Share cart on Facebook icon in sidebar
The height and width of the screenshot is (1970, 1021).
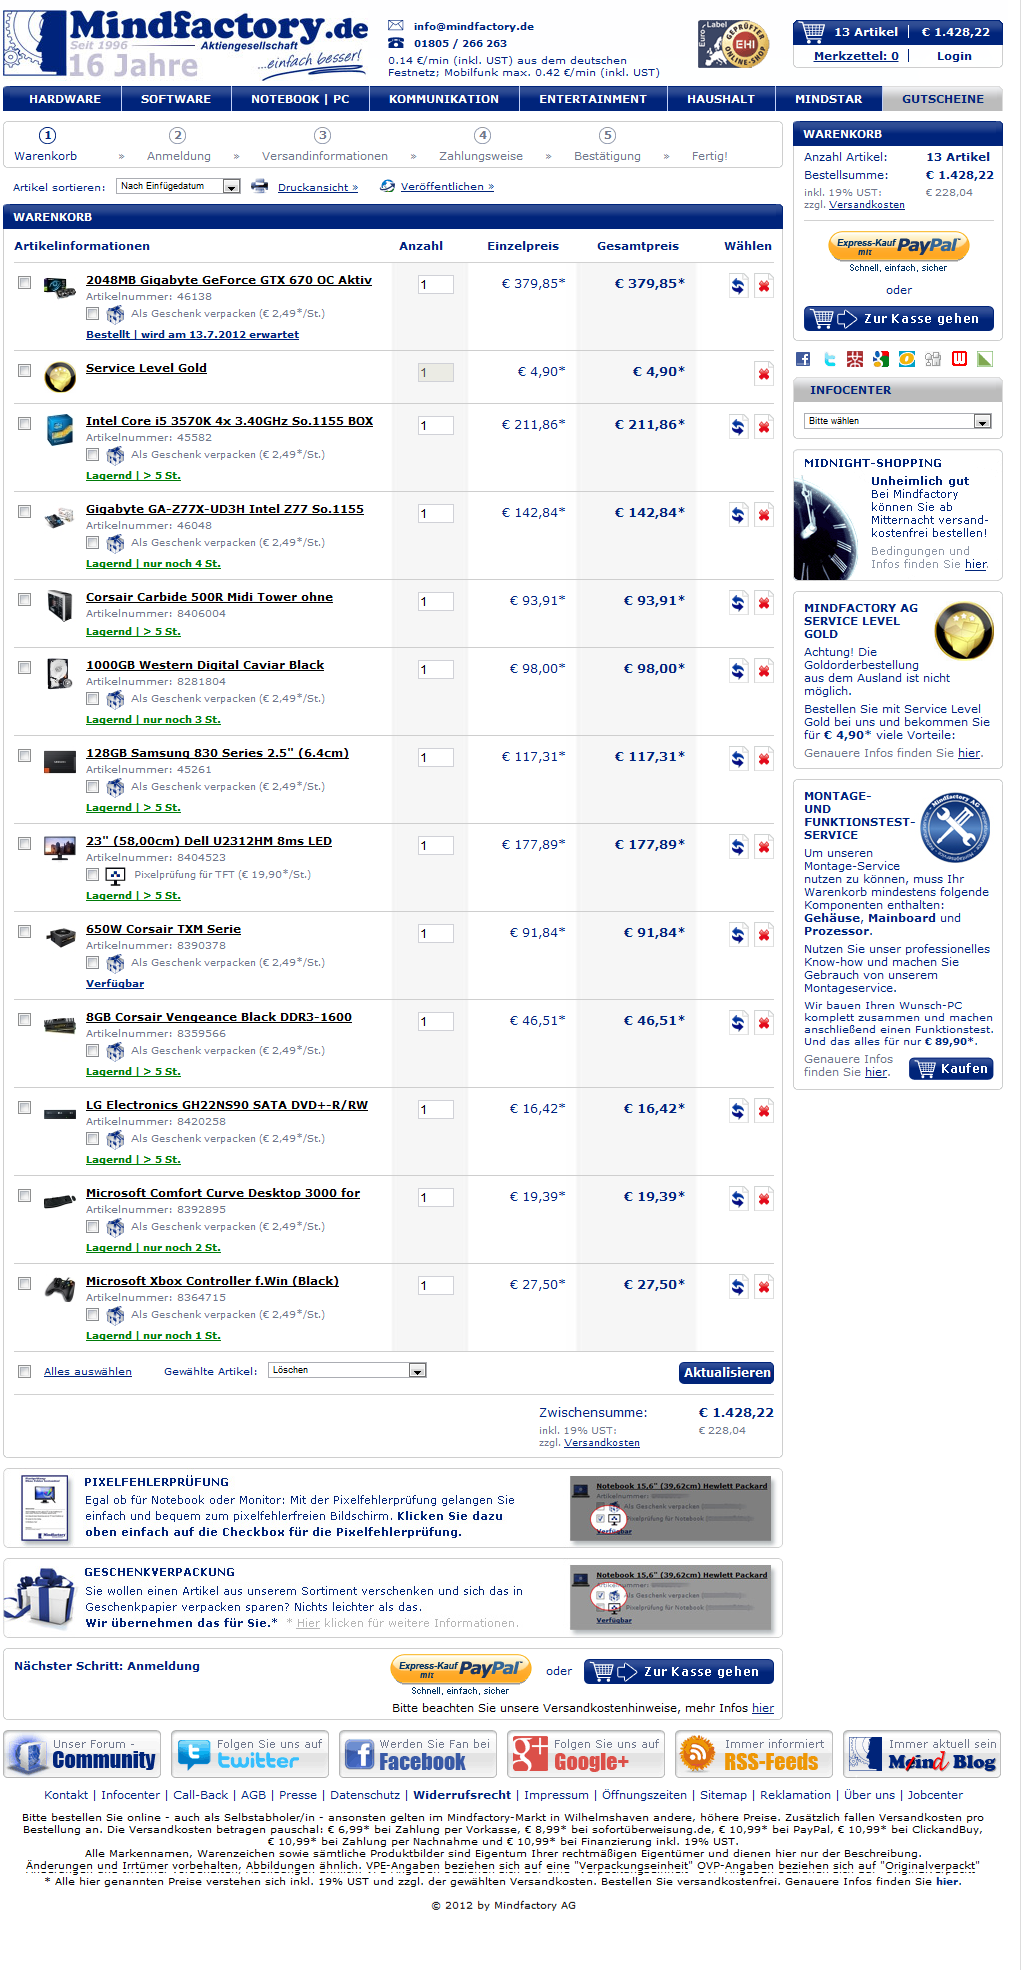click(x=803, y=359)
